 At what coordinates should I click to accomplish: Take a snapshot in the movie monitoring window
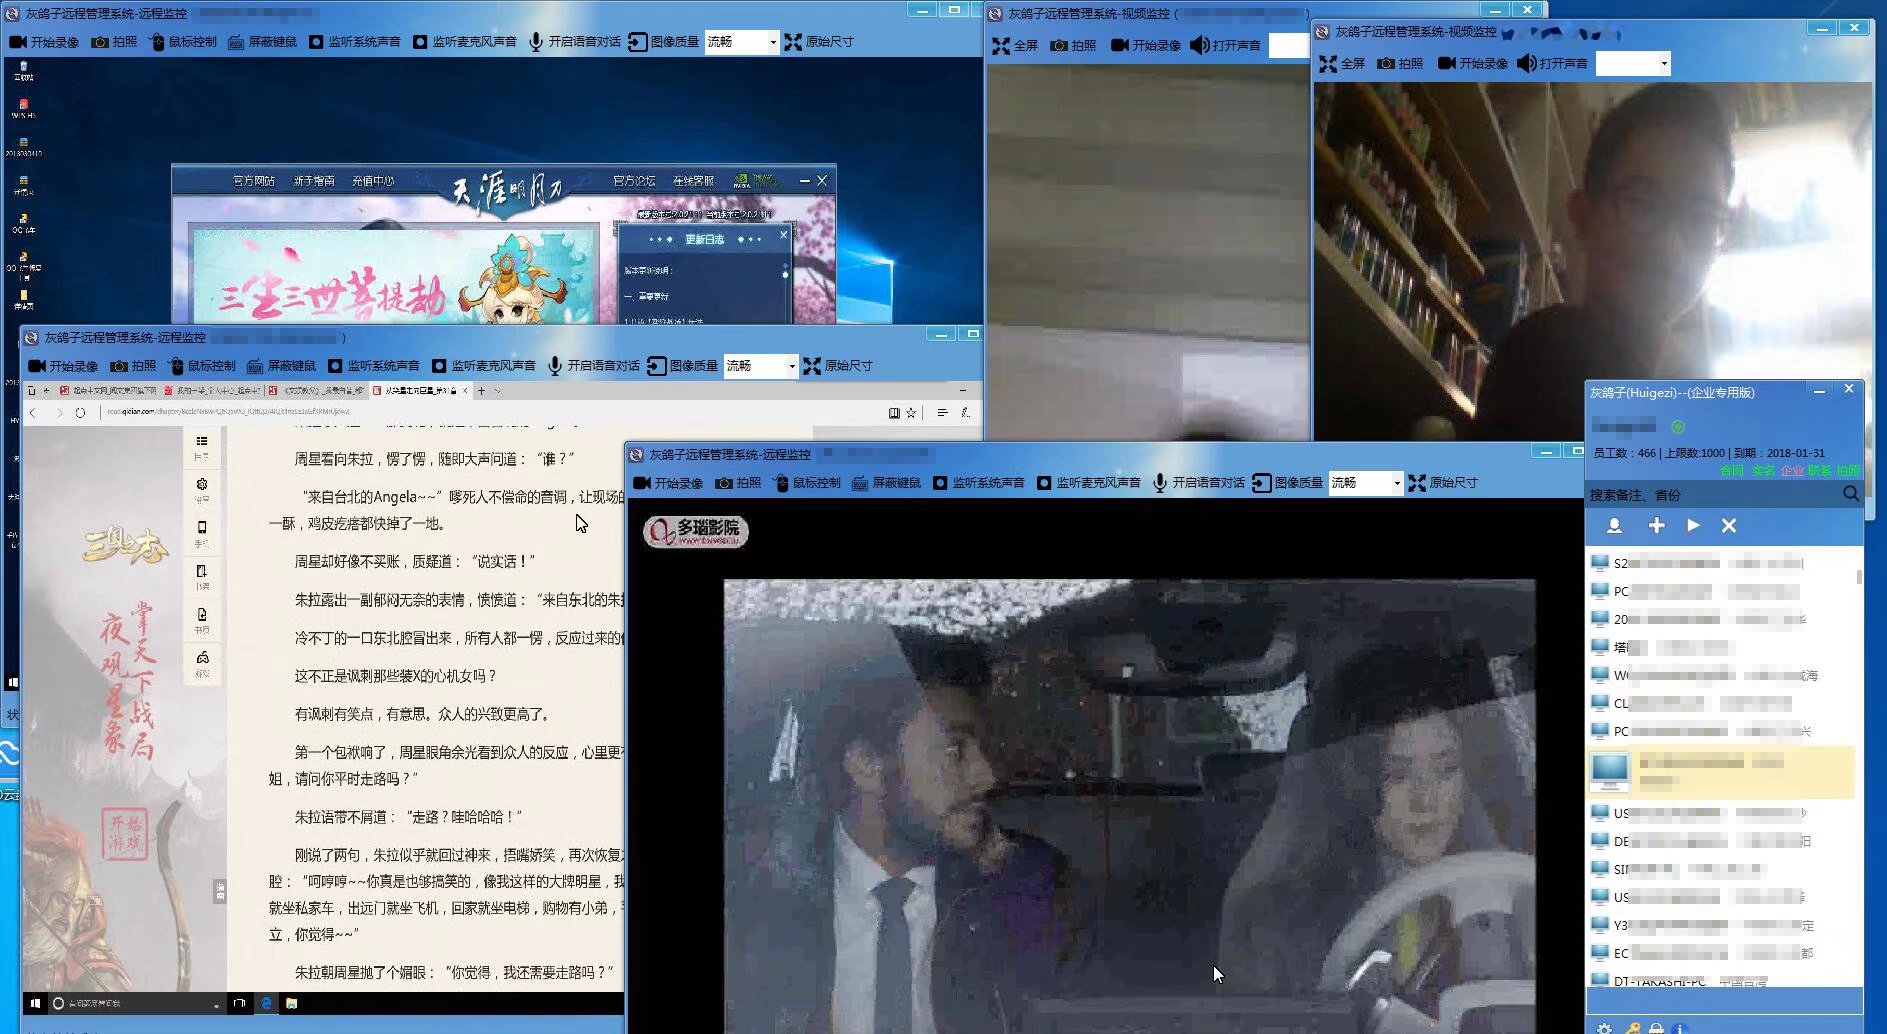coord(738,483)
